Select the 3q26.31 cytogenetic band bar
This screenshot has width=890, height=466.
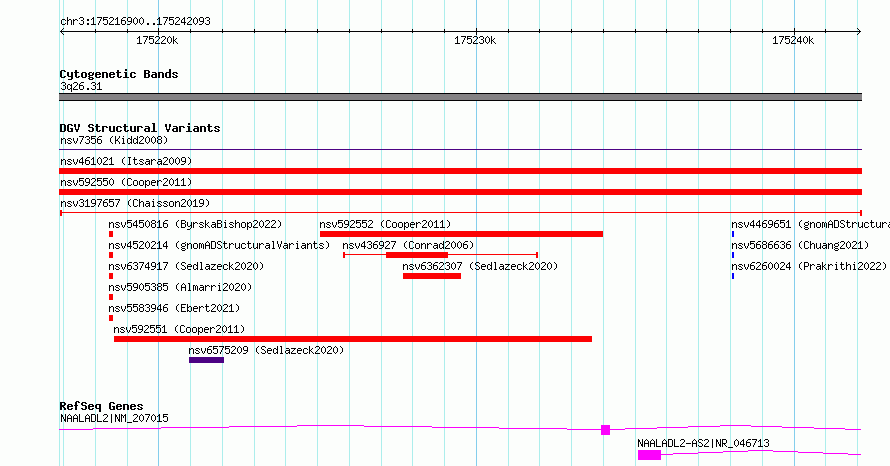point(460,97)
